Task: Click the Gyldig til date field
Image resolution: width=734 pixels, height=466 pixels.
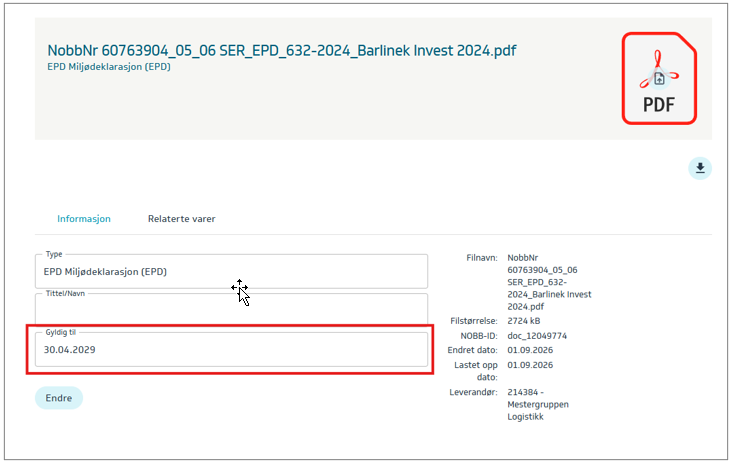Action: pos(231,349)
